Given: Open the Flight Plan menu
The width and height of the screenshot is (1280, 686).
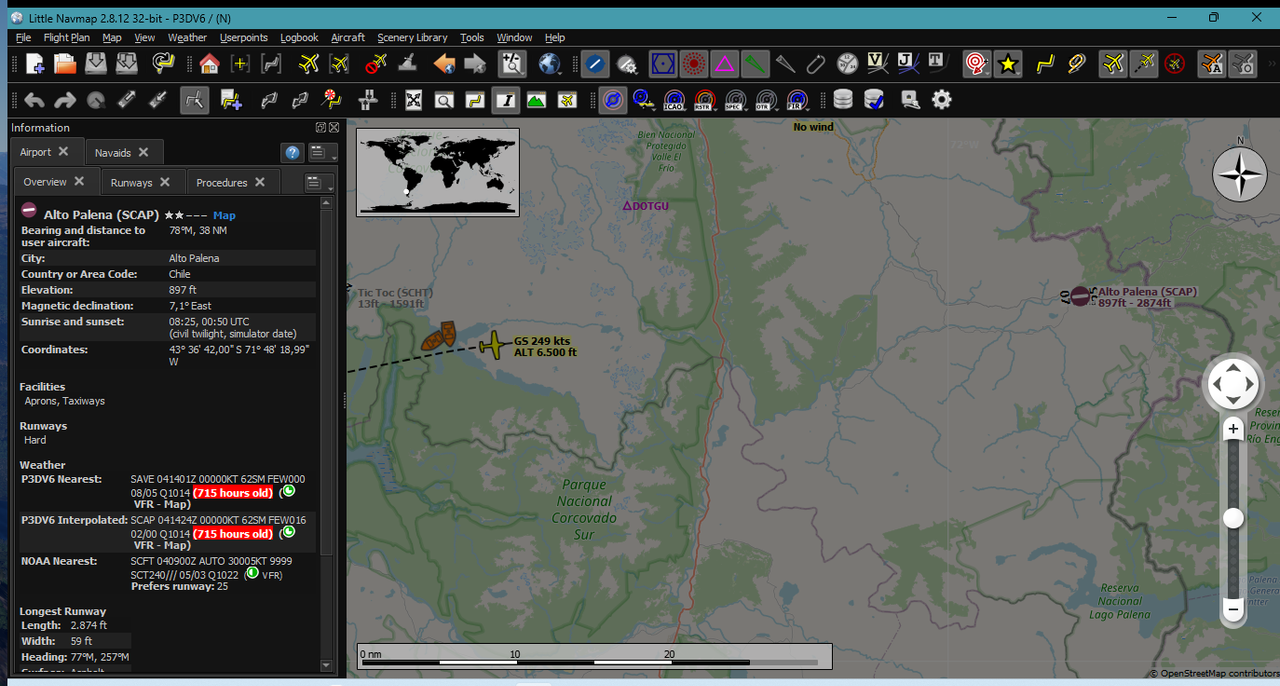Looking at the screenshot, I should click(x=67, y=37).
